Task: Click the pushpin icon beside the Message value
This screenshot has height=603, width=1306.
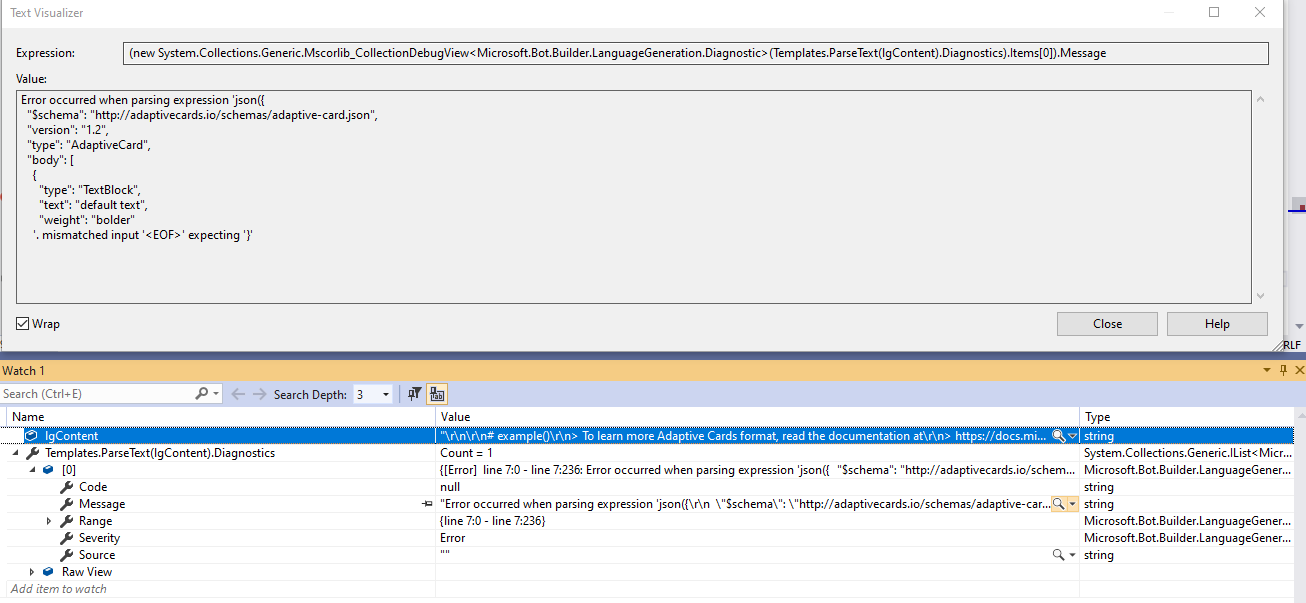Action: point(428,503)
